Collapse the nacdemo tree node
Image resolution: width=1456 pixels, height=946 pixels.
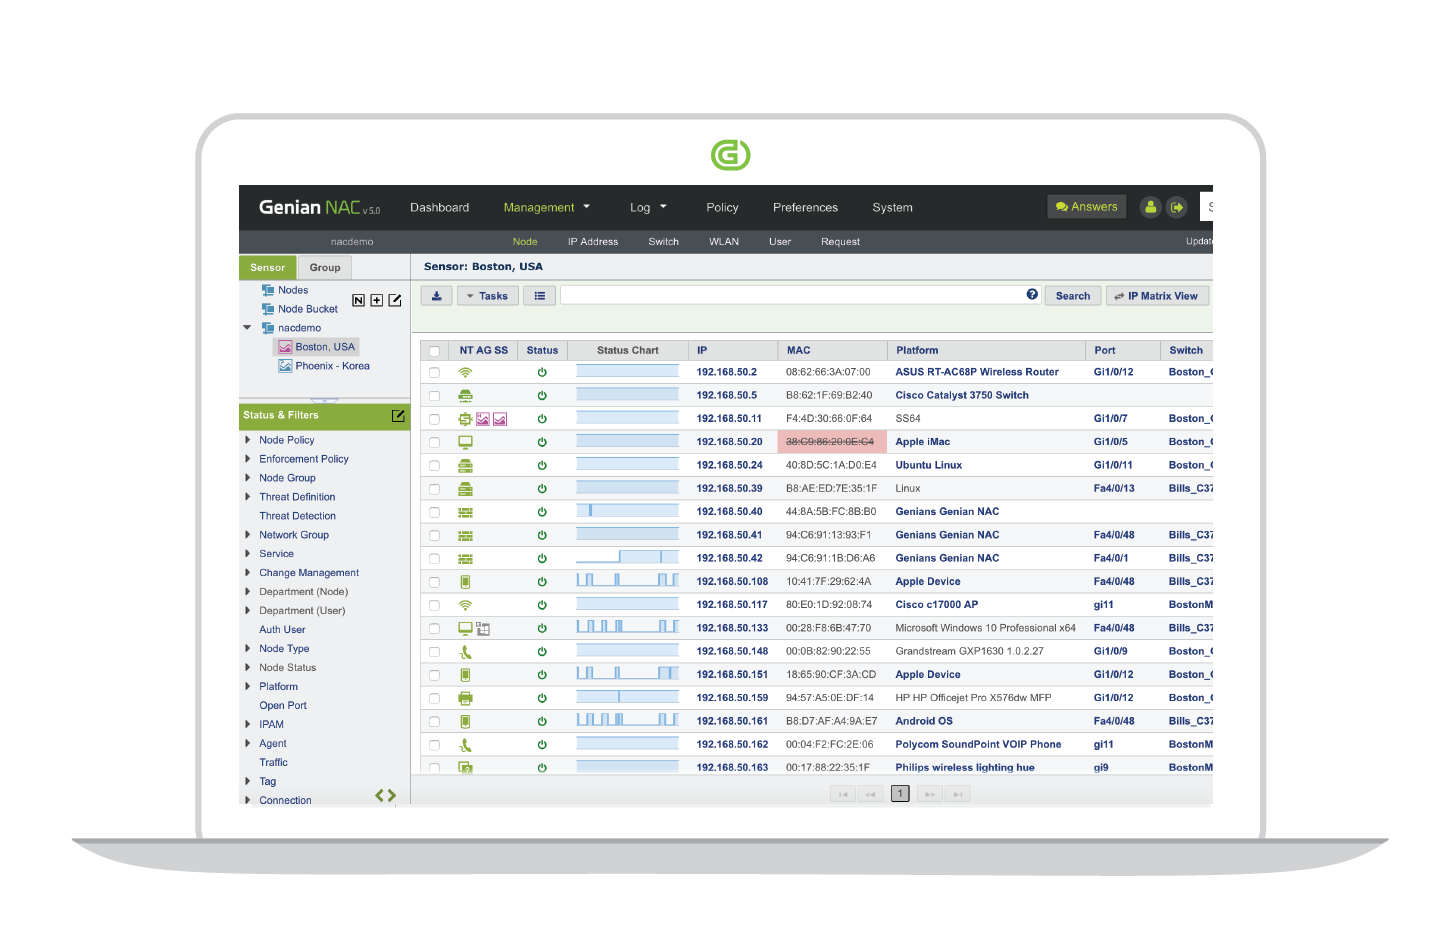247,327
